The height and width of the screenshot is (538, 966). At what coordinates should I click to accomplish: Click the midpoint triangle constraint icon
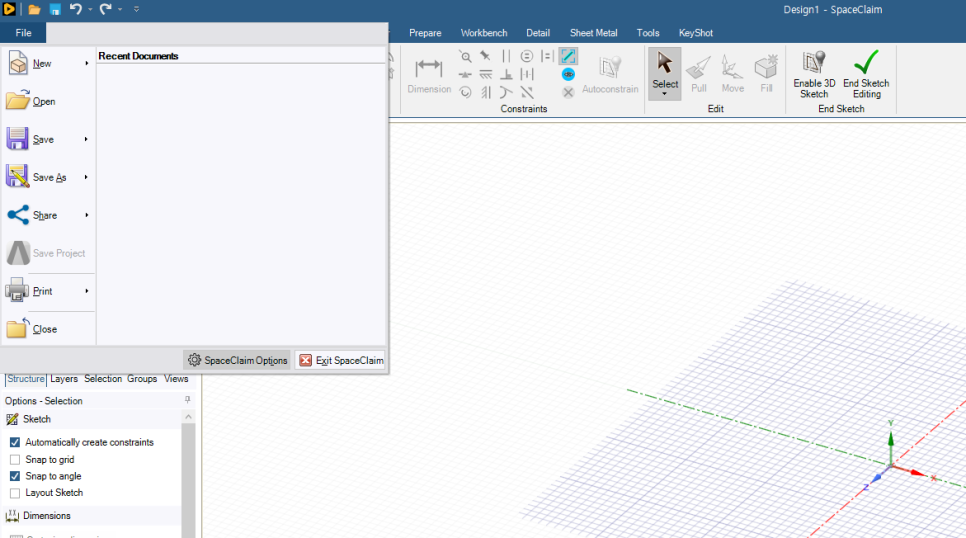click(x=465, y=75)
